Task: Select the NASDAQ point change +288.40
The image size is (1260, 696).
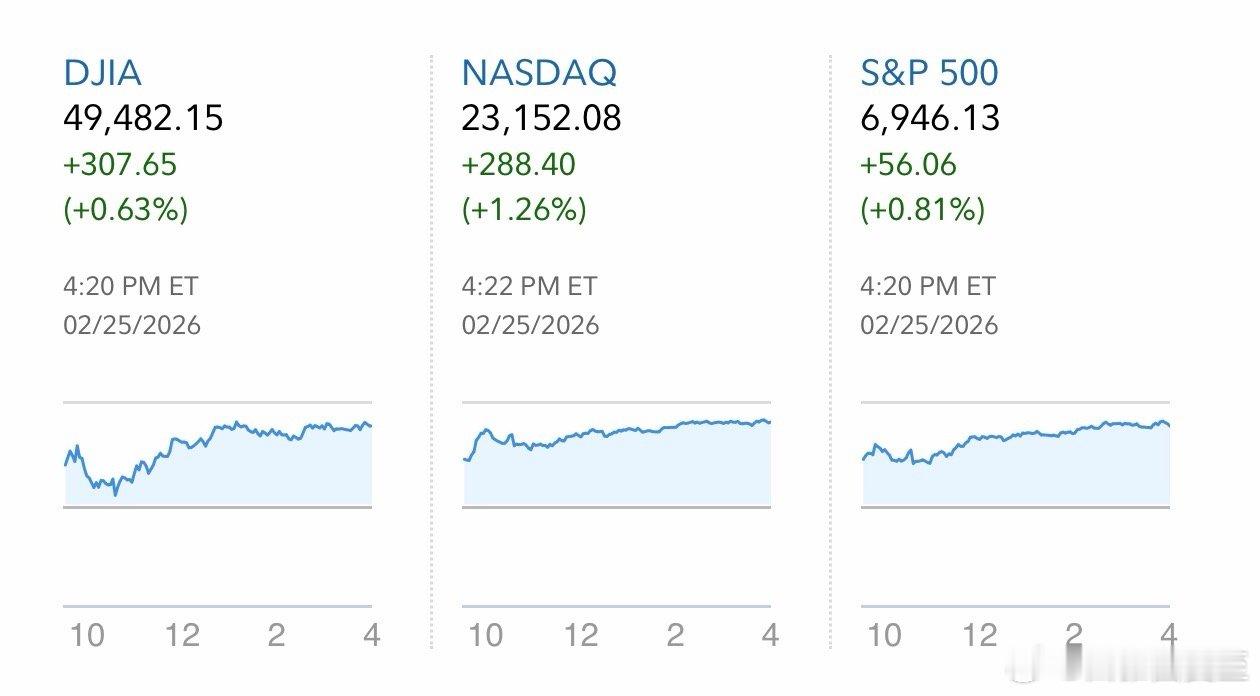Action: [x=519, y=164]
